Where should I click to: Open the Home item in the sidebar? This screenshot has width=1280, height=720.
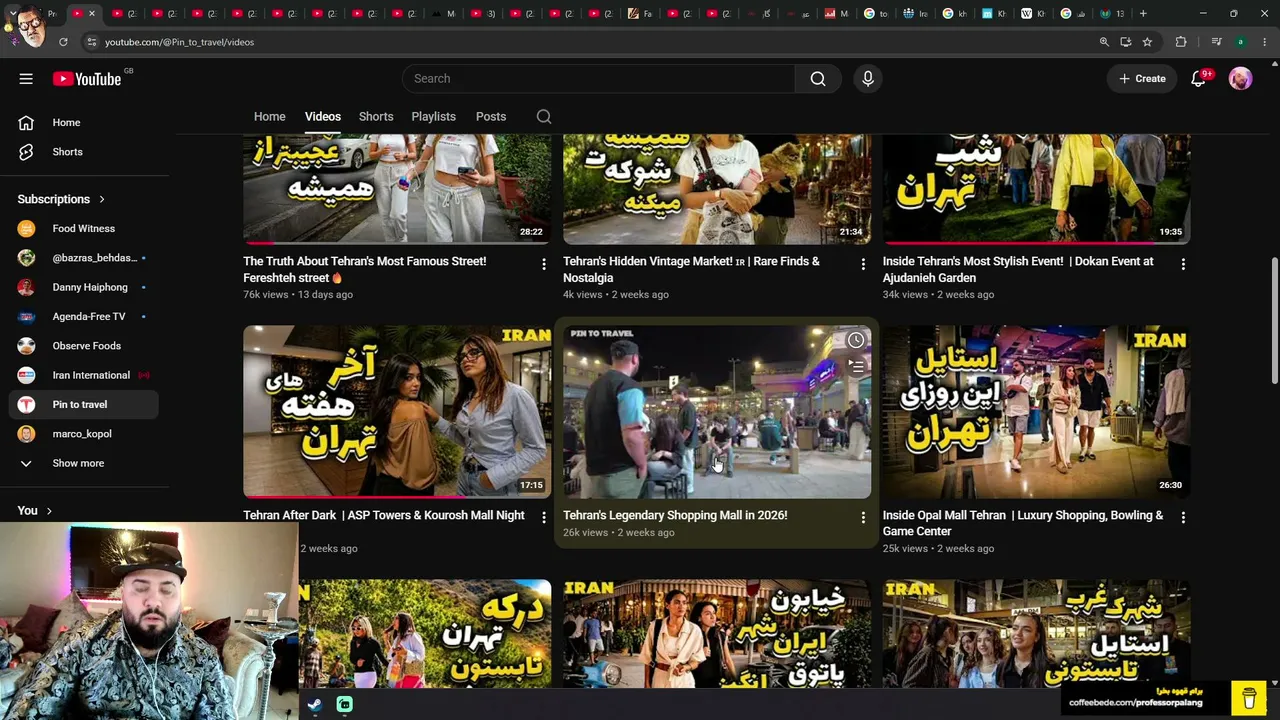tap(84, 123)
